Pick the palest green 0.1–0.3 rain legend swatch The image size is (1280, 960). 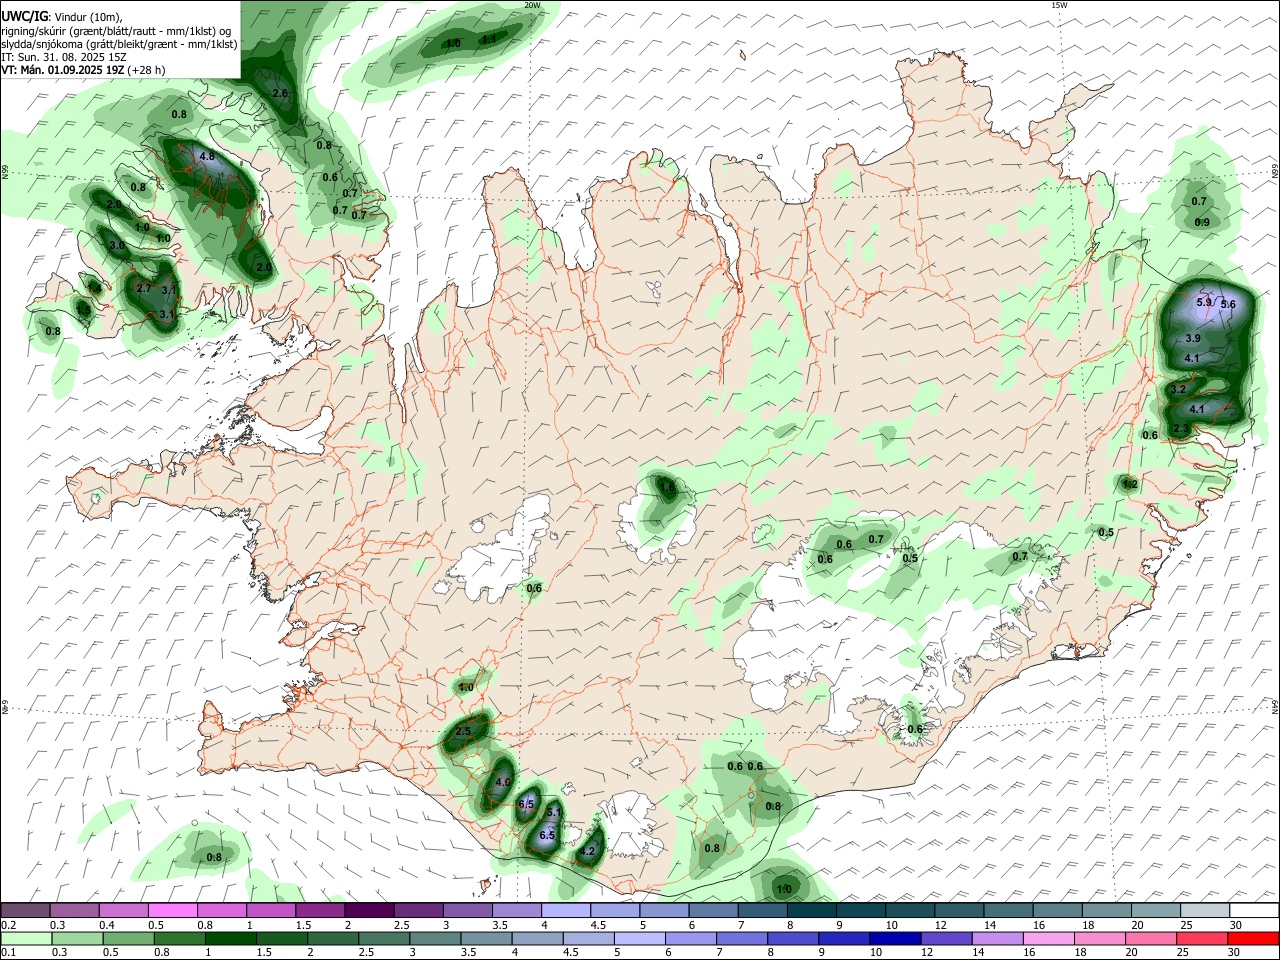coord(26,938)
